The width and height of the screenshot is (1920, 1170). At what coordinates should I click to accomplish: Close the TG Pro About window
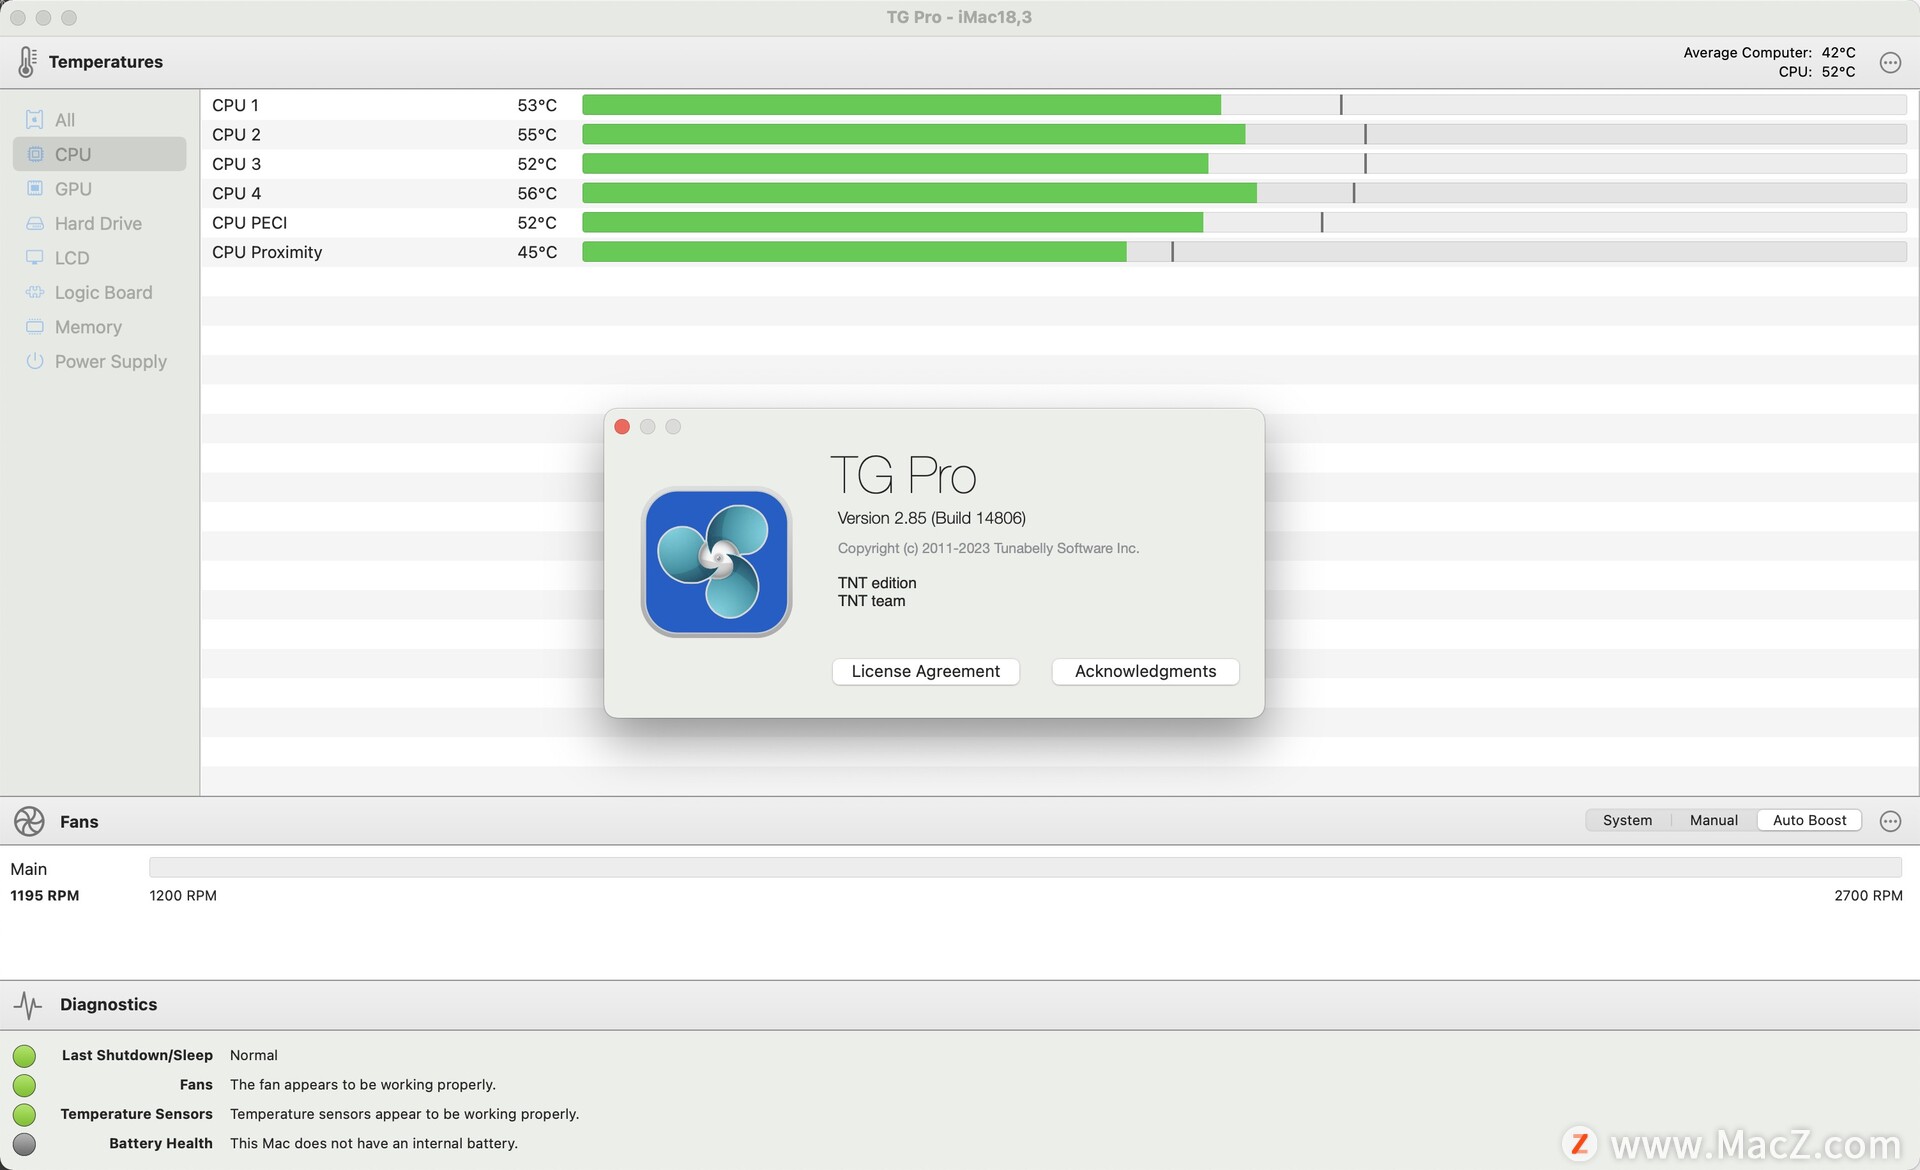pos(622,427)
